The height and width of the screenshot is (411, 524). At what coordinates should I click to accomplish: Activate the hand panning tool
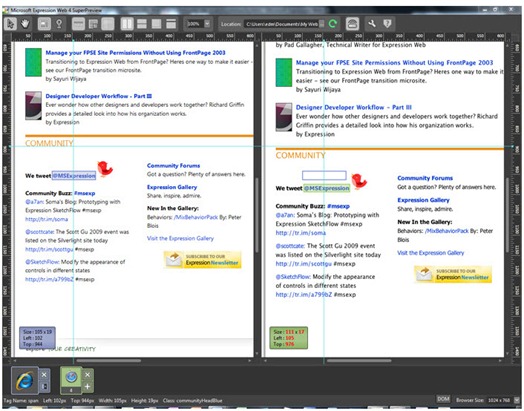click(25, 24)
